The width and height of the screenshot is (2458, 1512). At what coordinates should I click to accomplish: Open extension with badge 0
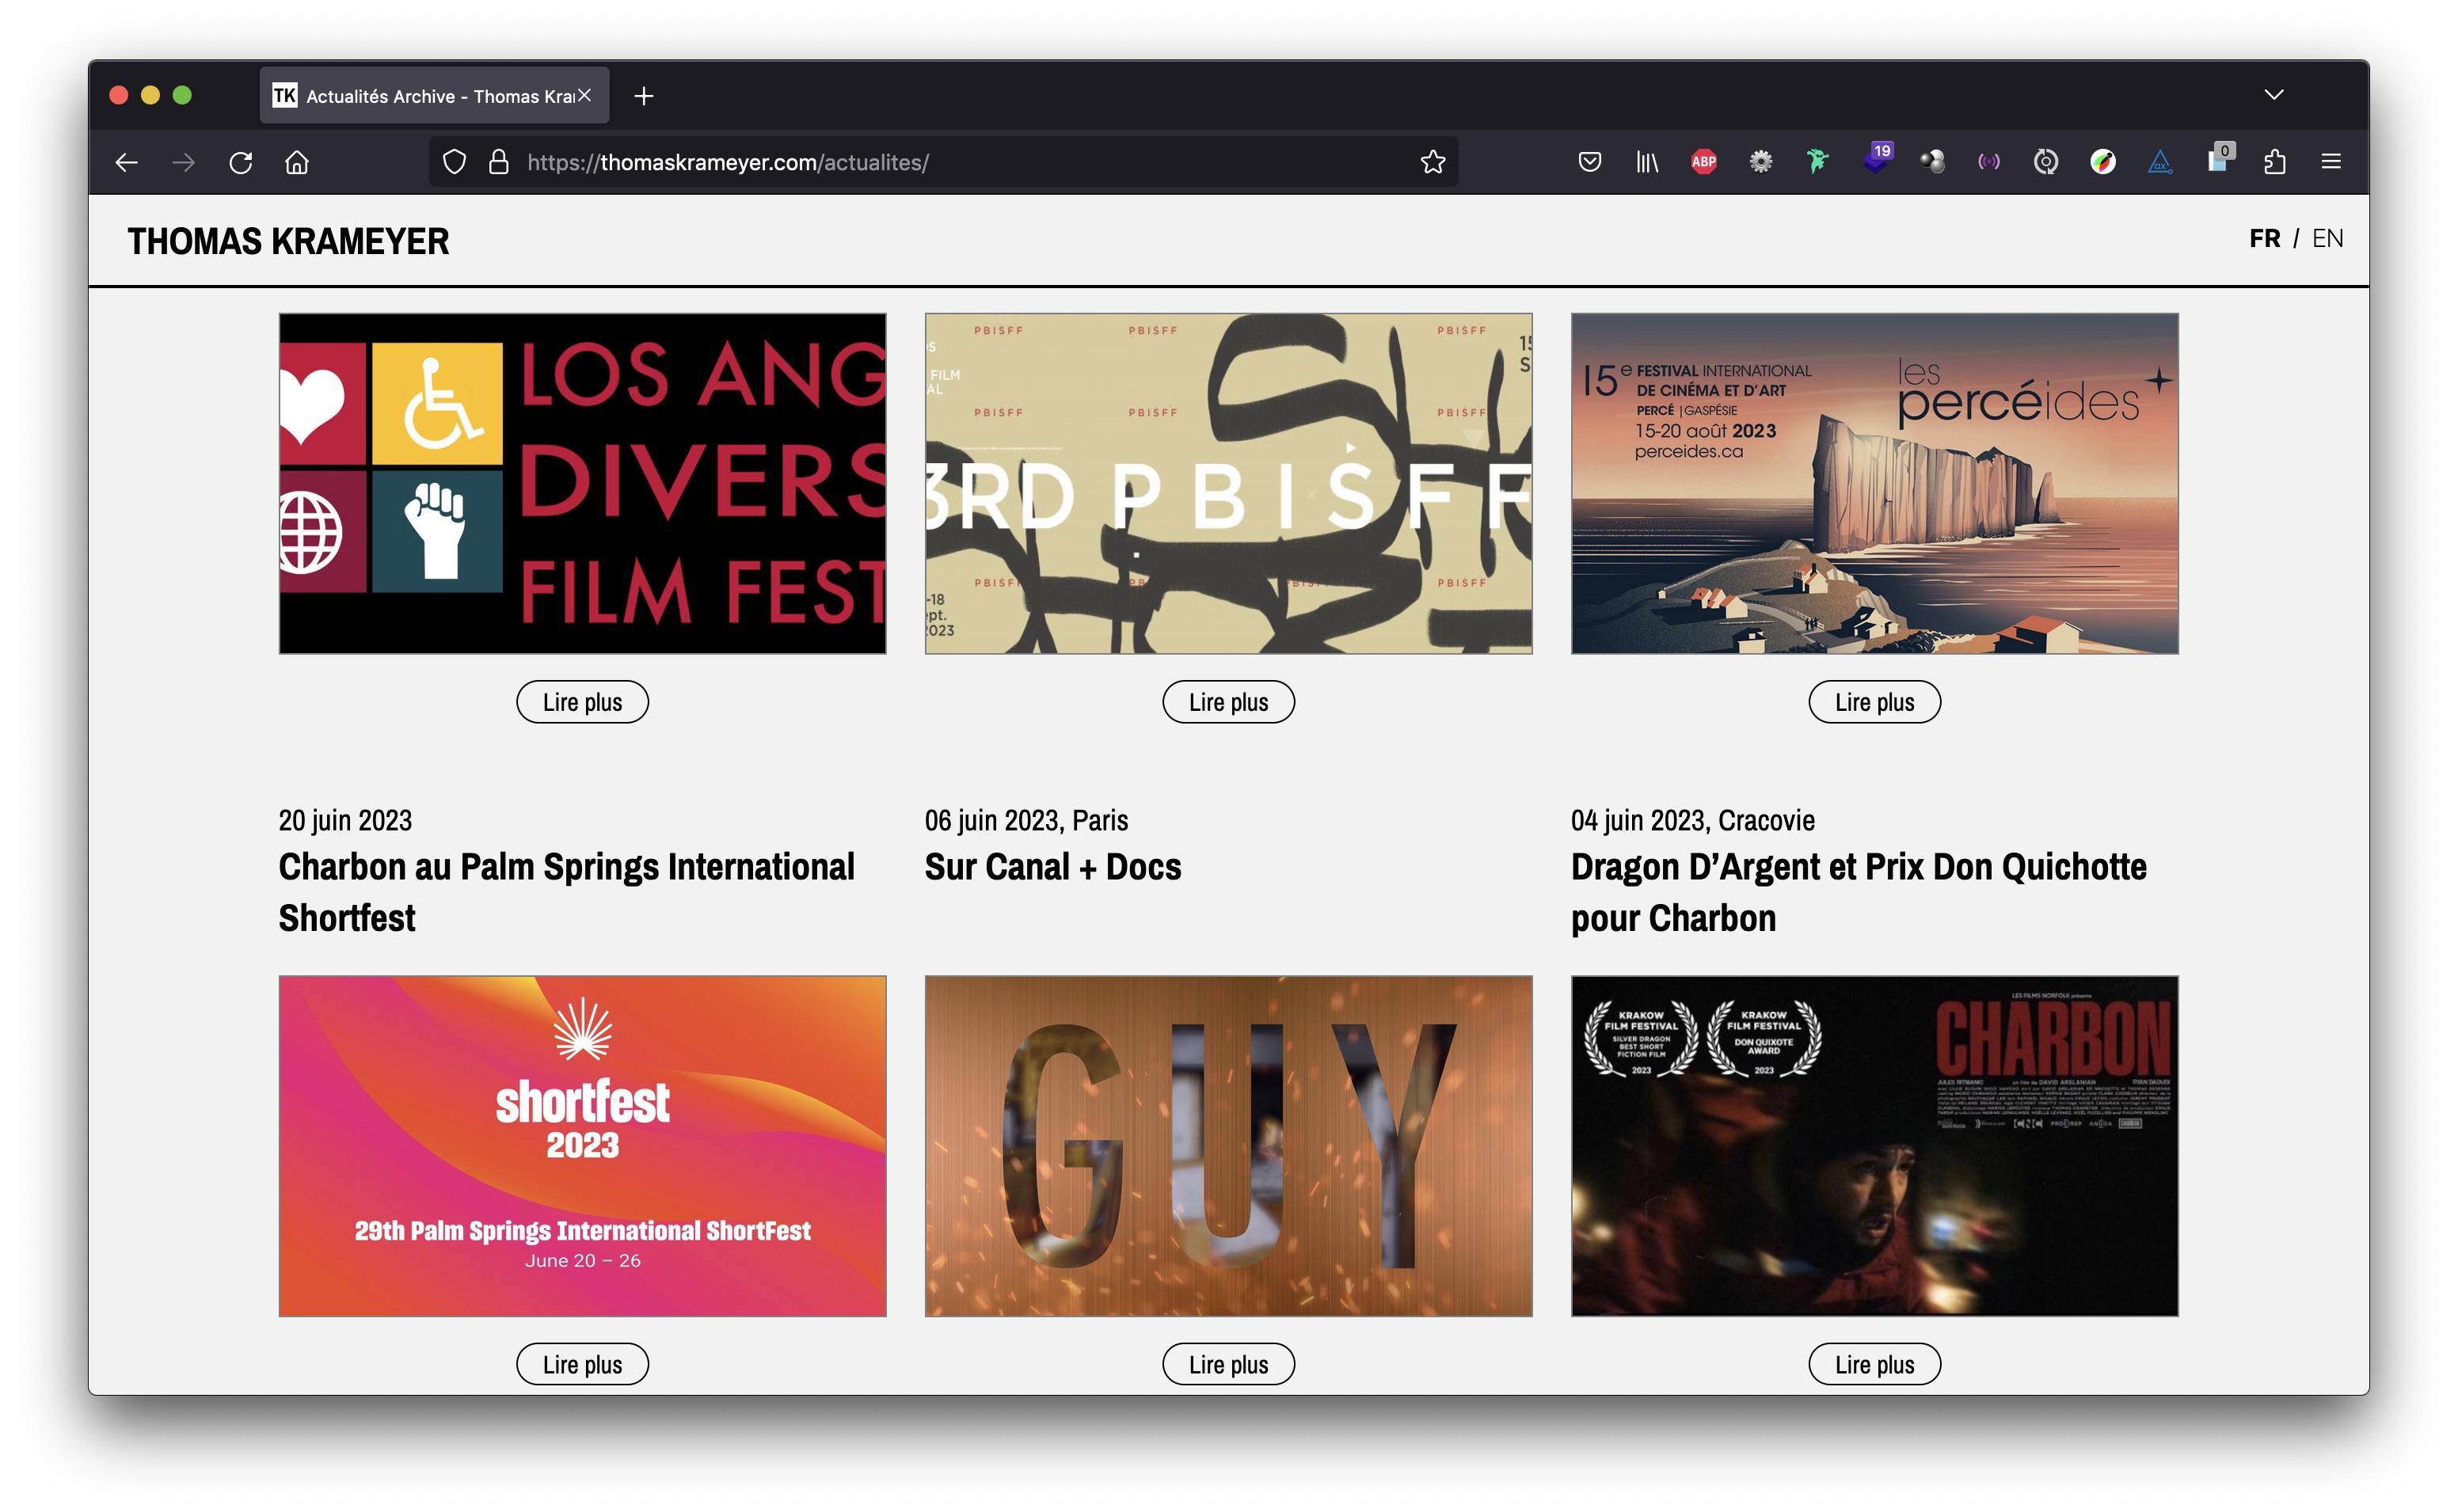[2219, 159]
